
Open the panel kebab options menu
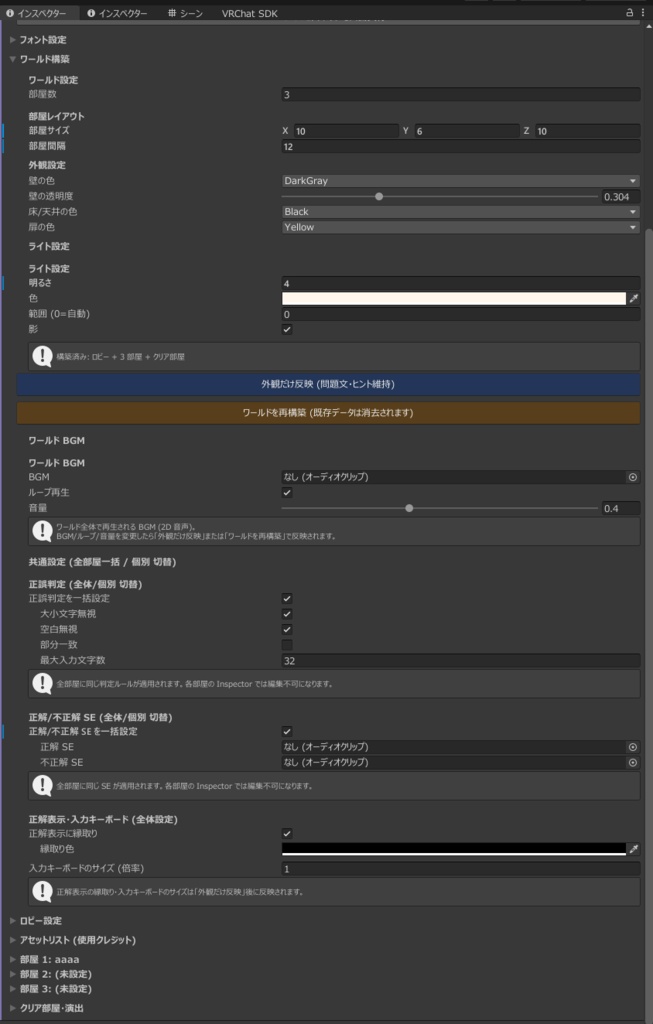(x=643, y=12)
